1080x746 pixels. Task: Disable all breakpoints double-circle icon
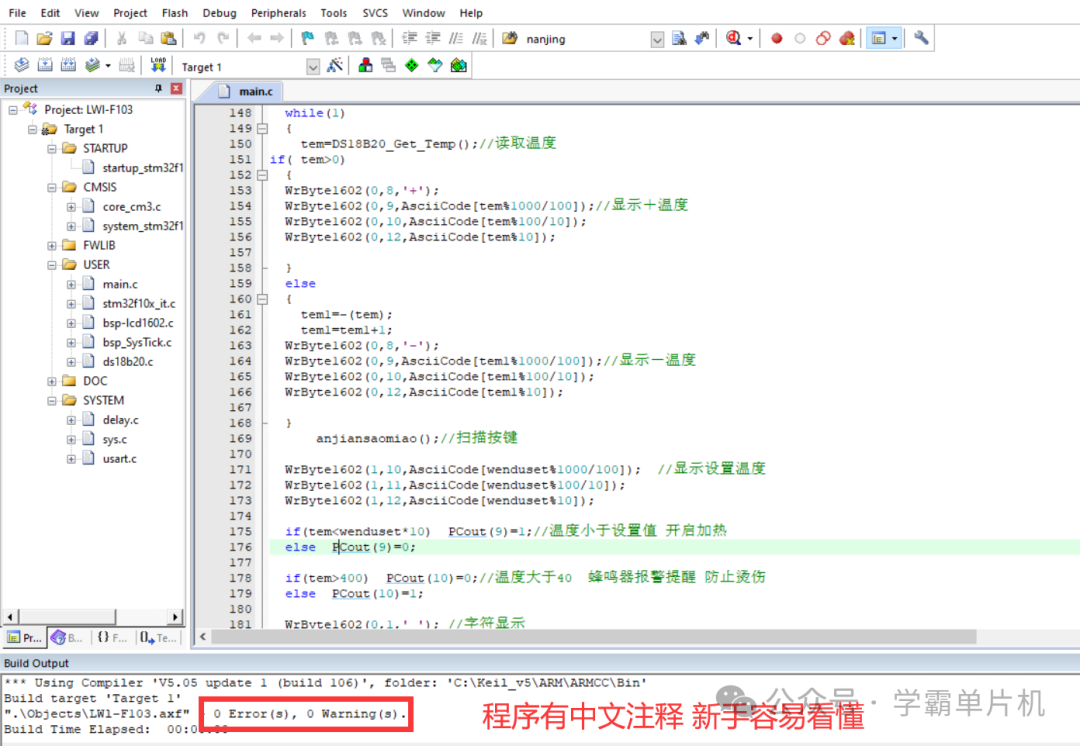coord(823,38)
